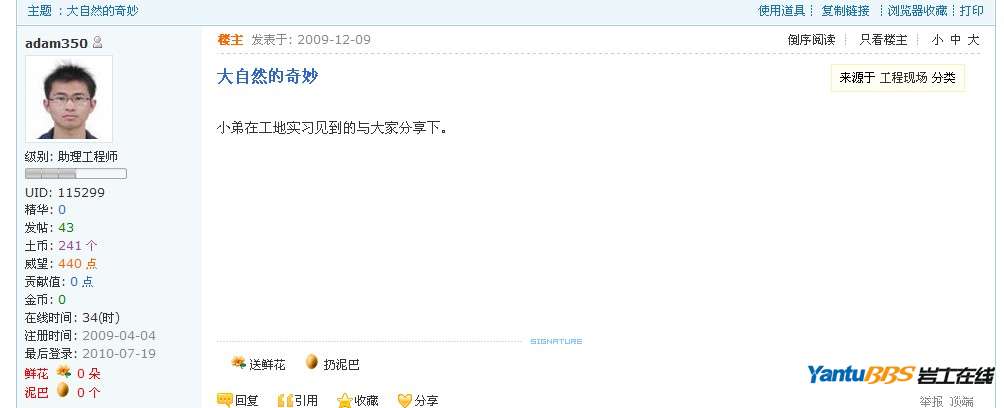
Task: Toggle 倒序阅读 reverse reading order
Action: click(x=811, y=40)
